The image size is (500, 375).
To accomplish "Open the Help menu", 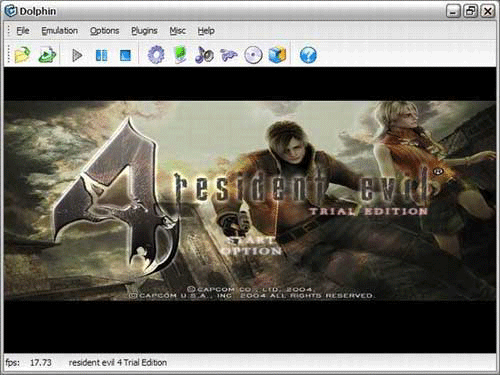I will (206, 31).
